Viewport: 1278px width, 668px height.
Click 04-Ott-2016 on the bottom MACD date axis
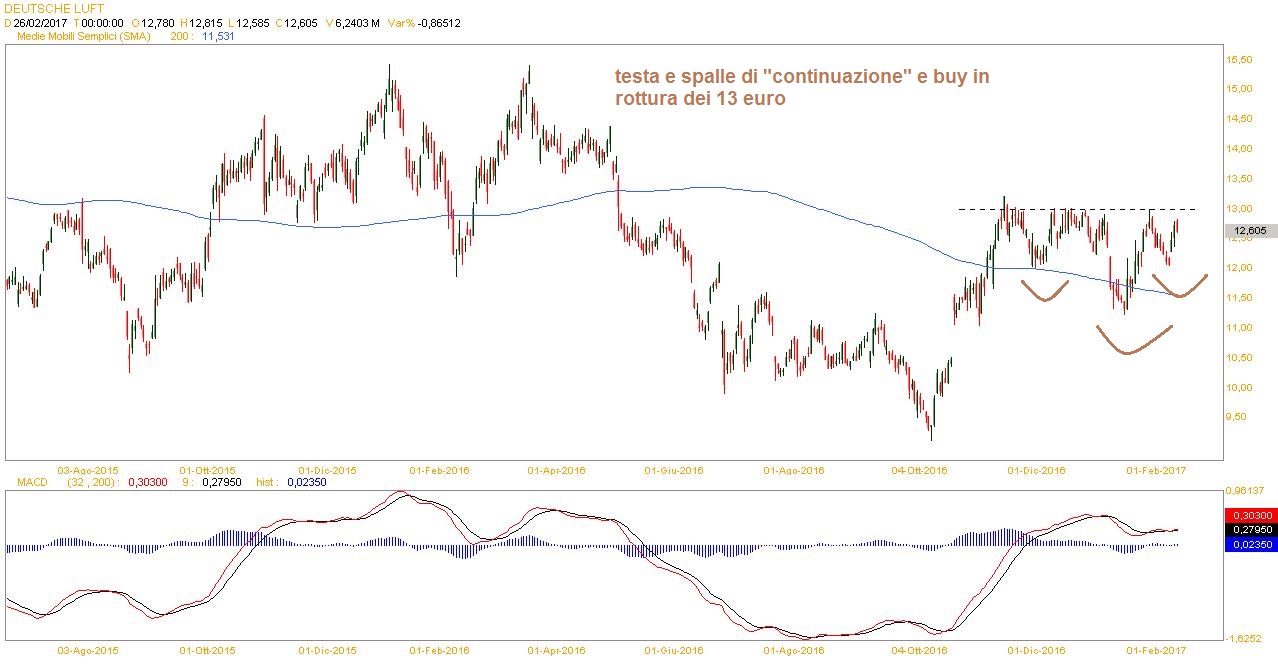click(x=919, y=650)
